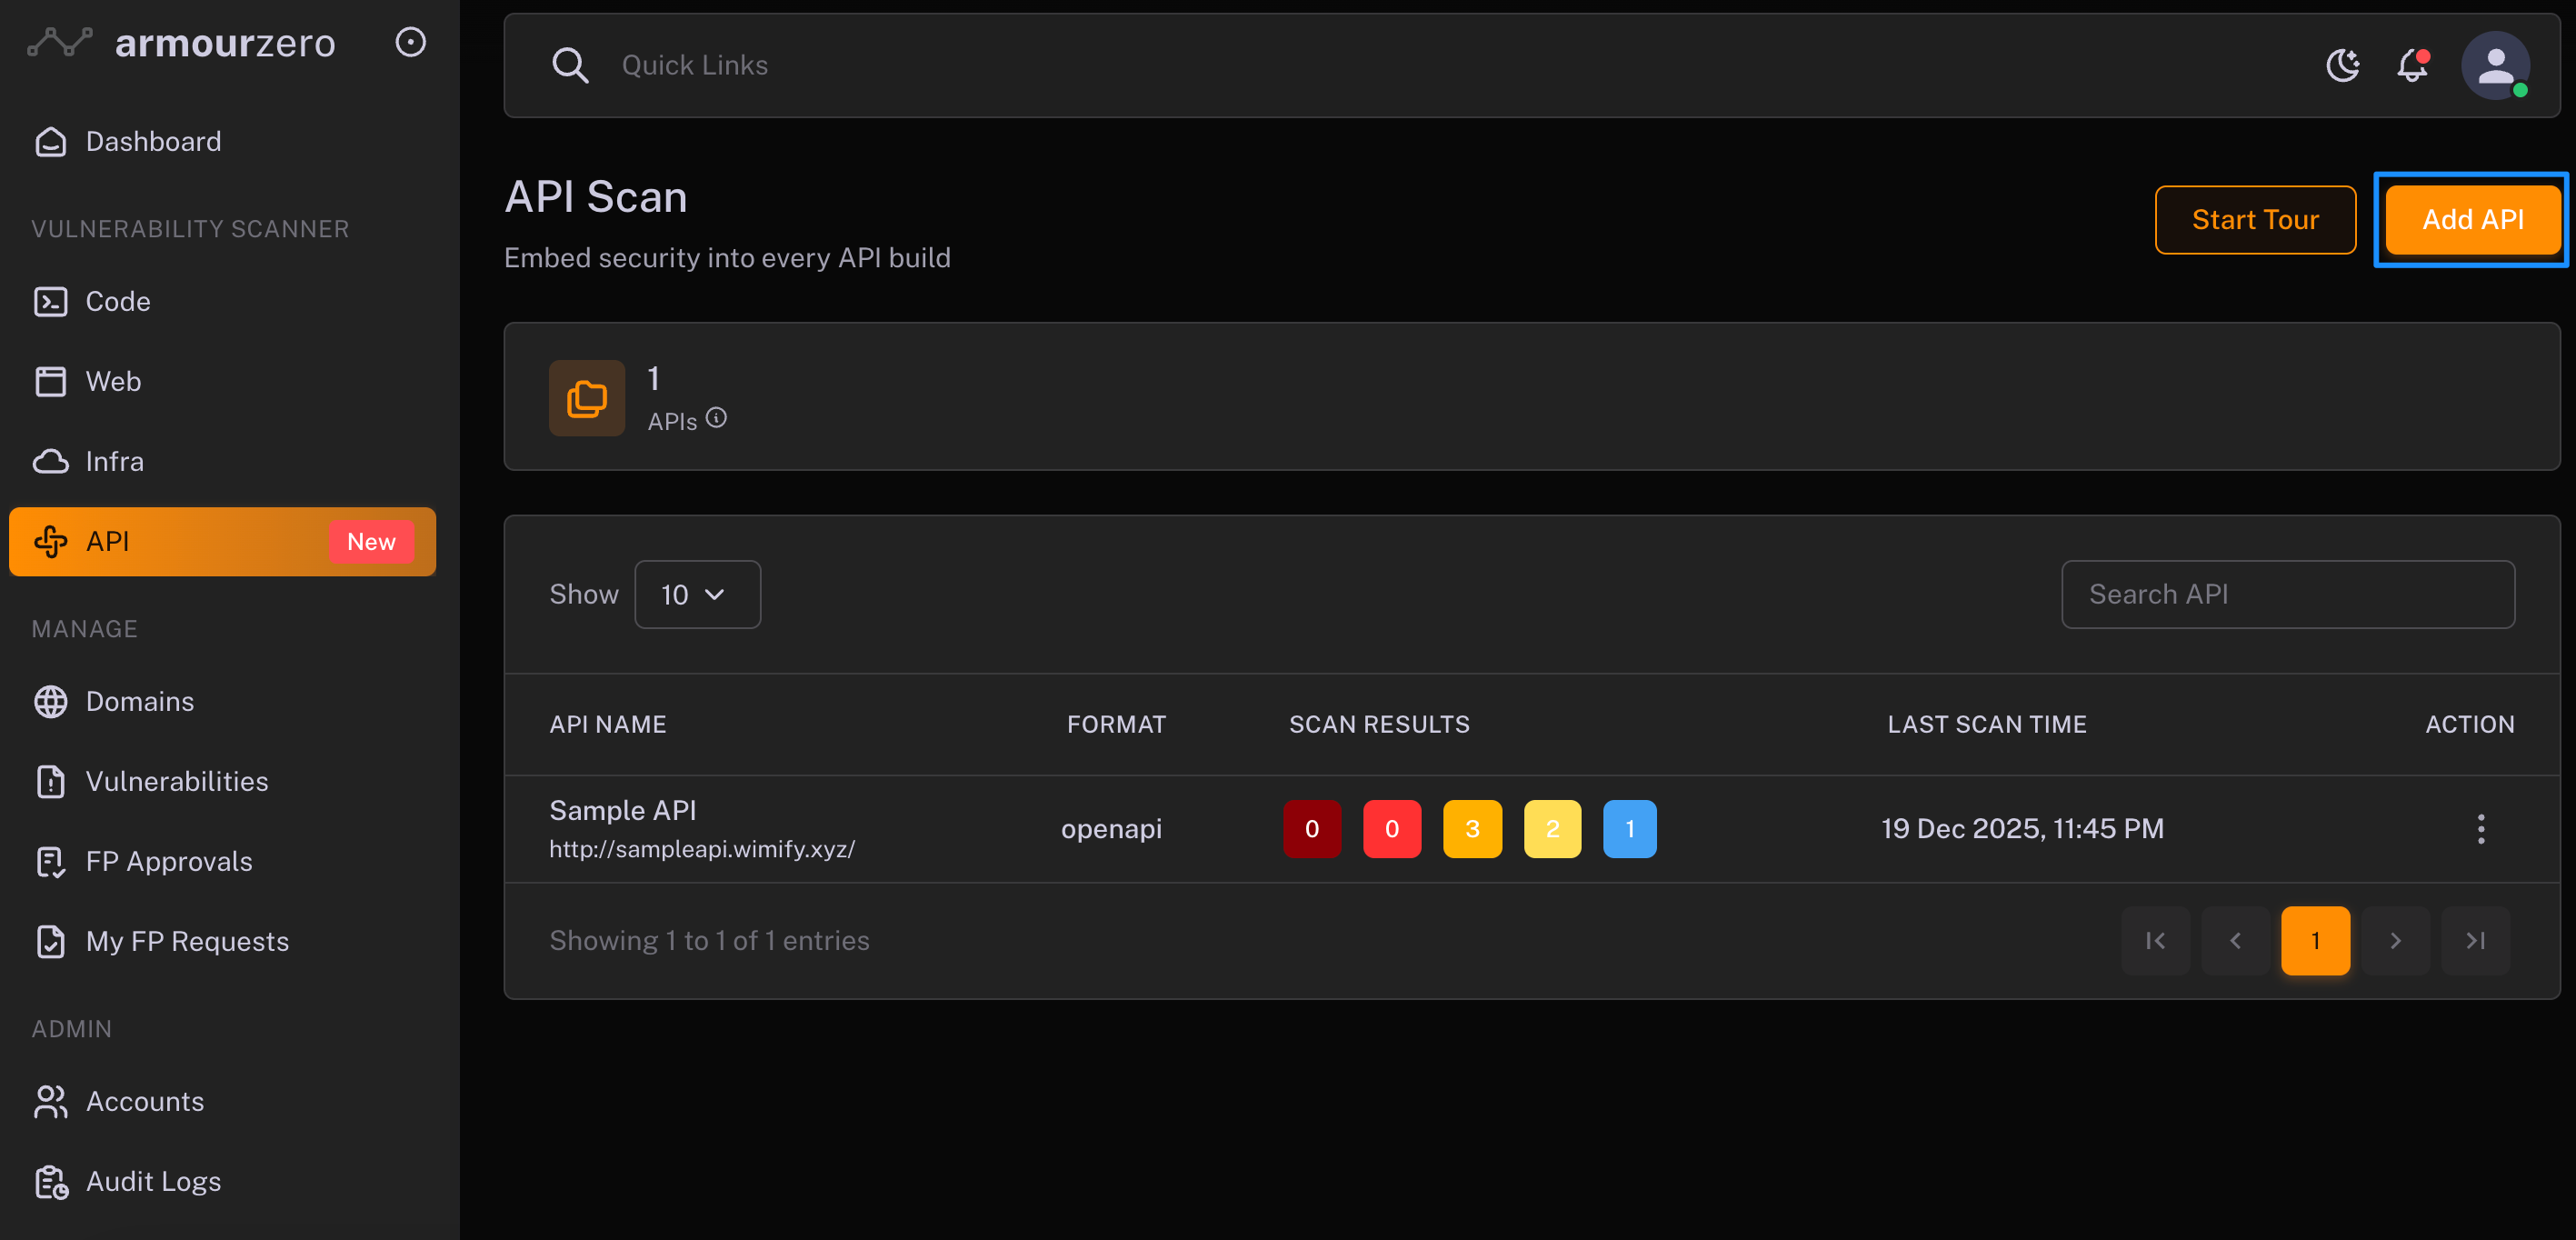Click the Start Tour button
The image size is (2576, 1240).
click(x=2255, y=220)
